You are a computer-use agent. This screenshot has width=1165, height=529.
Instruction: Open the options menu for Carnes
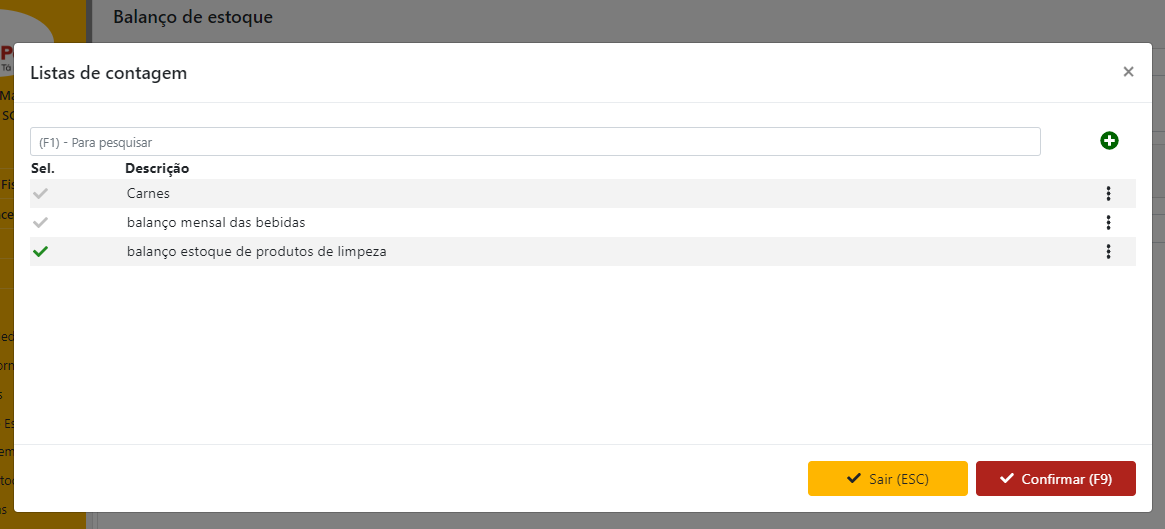click(x=1108, y=194)
